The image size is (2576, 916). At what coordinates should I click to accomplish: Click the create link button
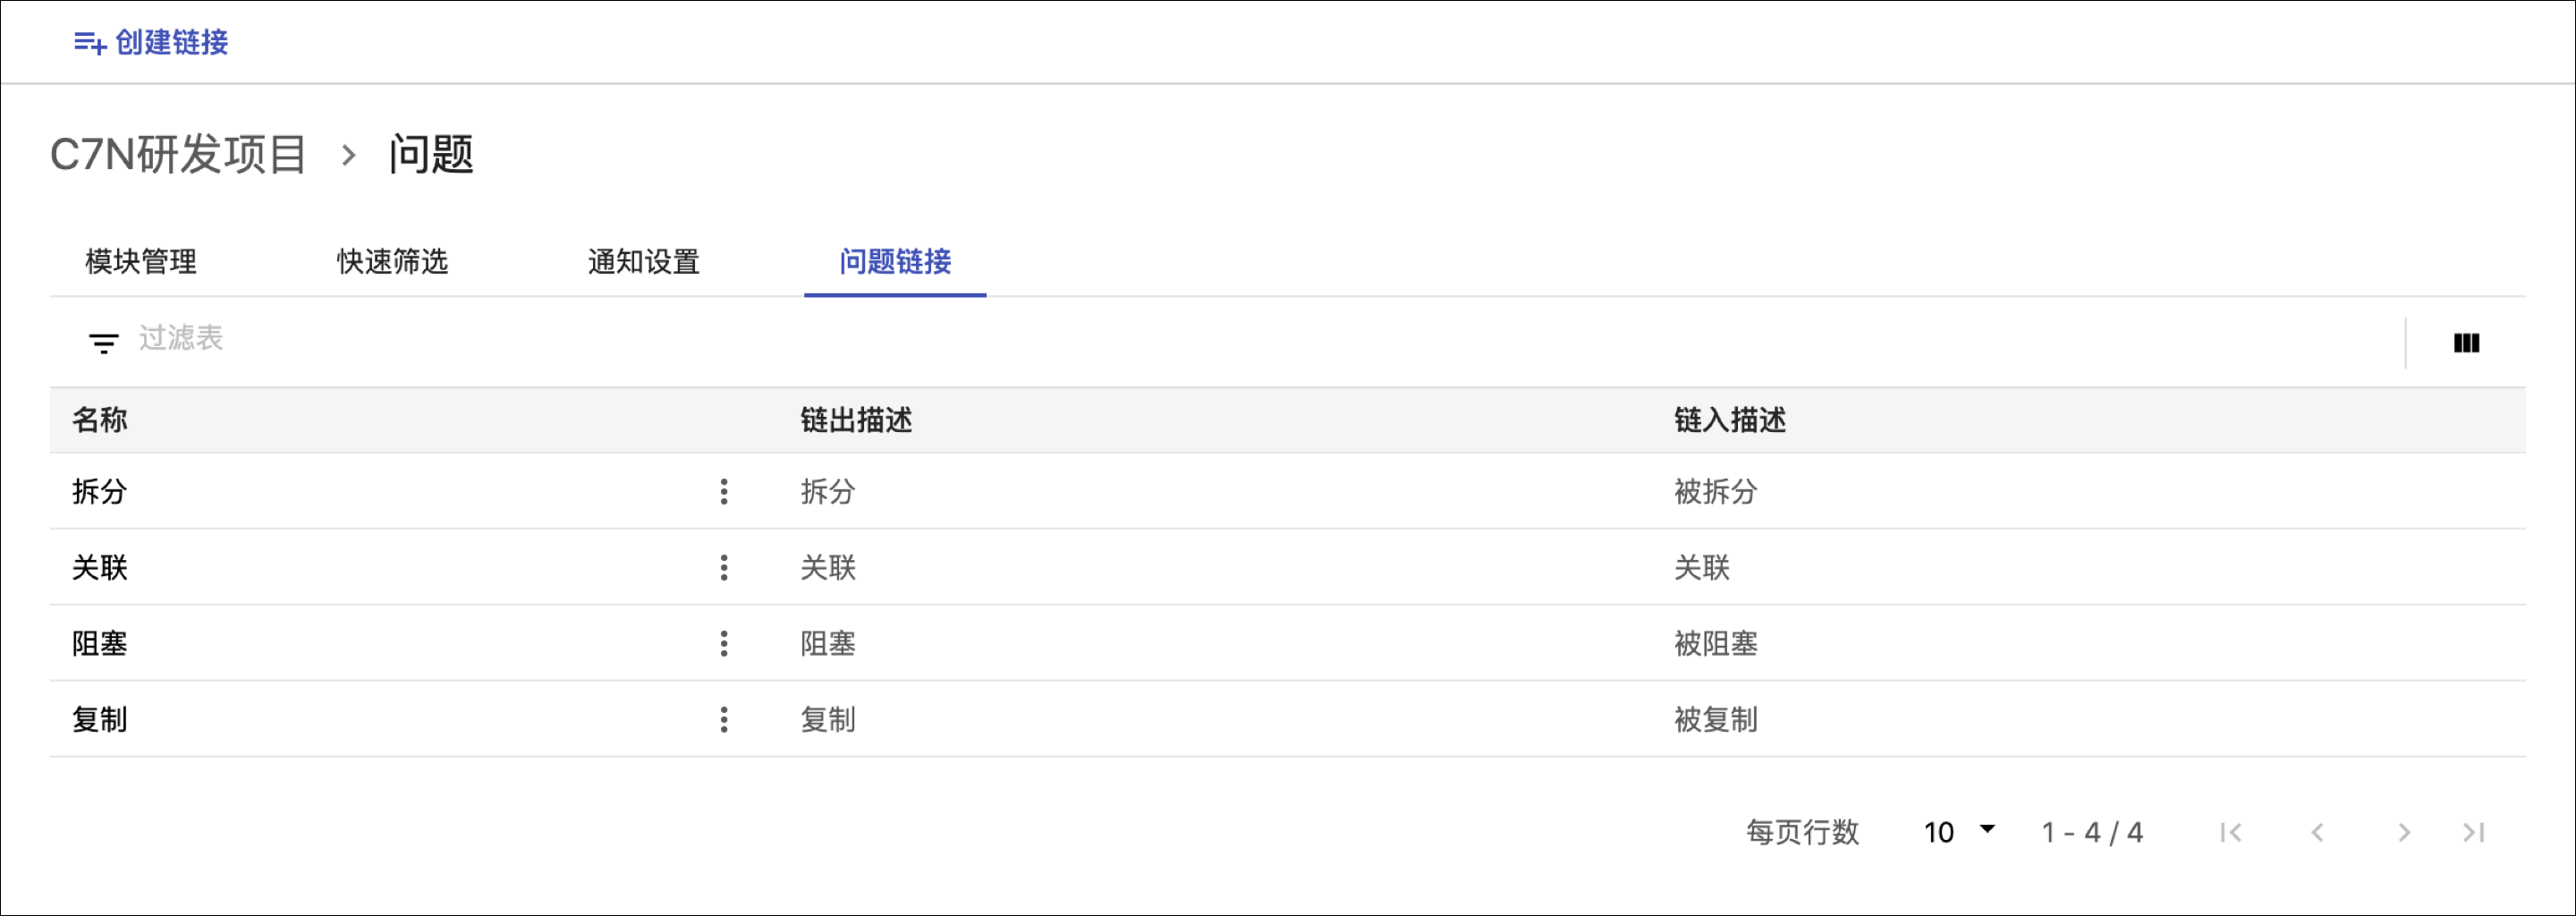click(152, 42)
